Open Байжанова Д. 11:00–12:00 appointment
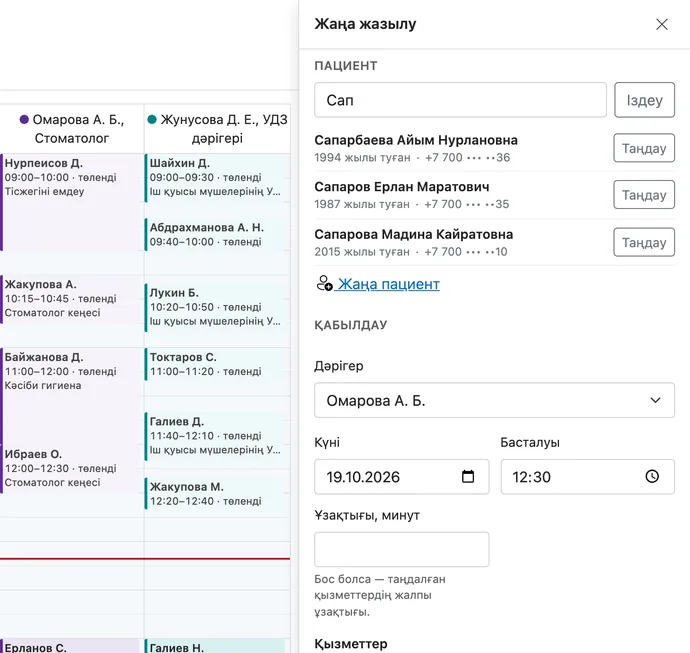The image size is (690, 653). (x=70, y=396)
